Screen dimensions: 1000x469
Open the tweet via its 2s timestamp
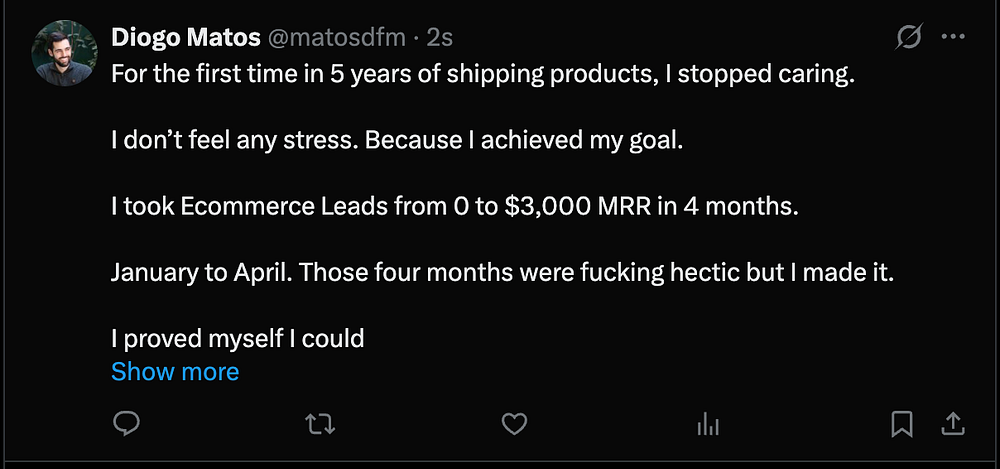pyautogui.click(x=440, y=38)
